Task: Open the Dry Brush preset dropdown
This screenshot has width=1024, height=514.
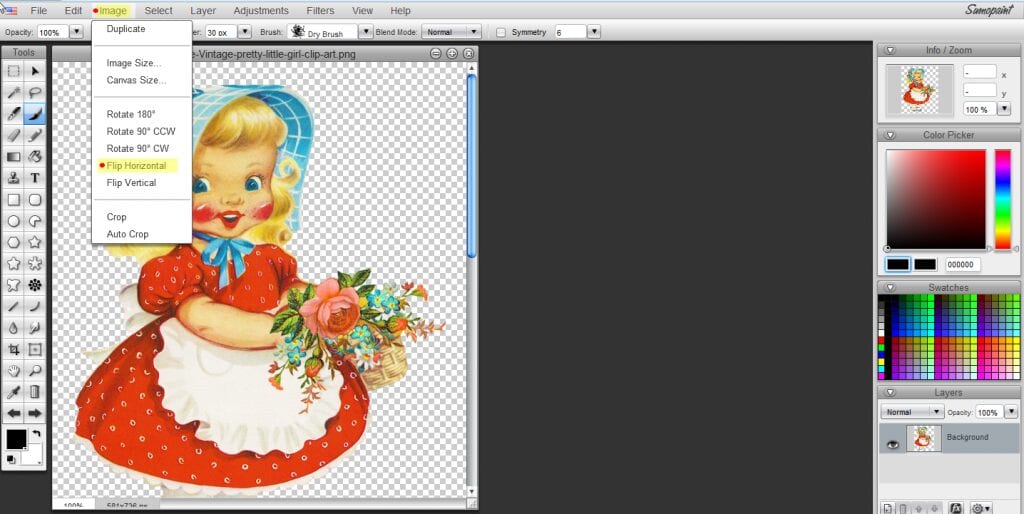Action: [x=366, y=33]
